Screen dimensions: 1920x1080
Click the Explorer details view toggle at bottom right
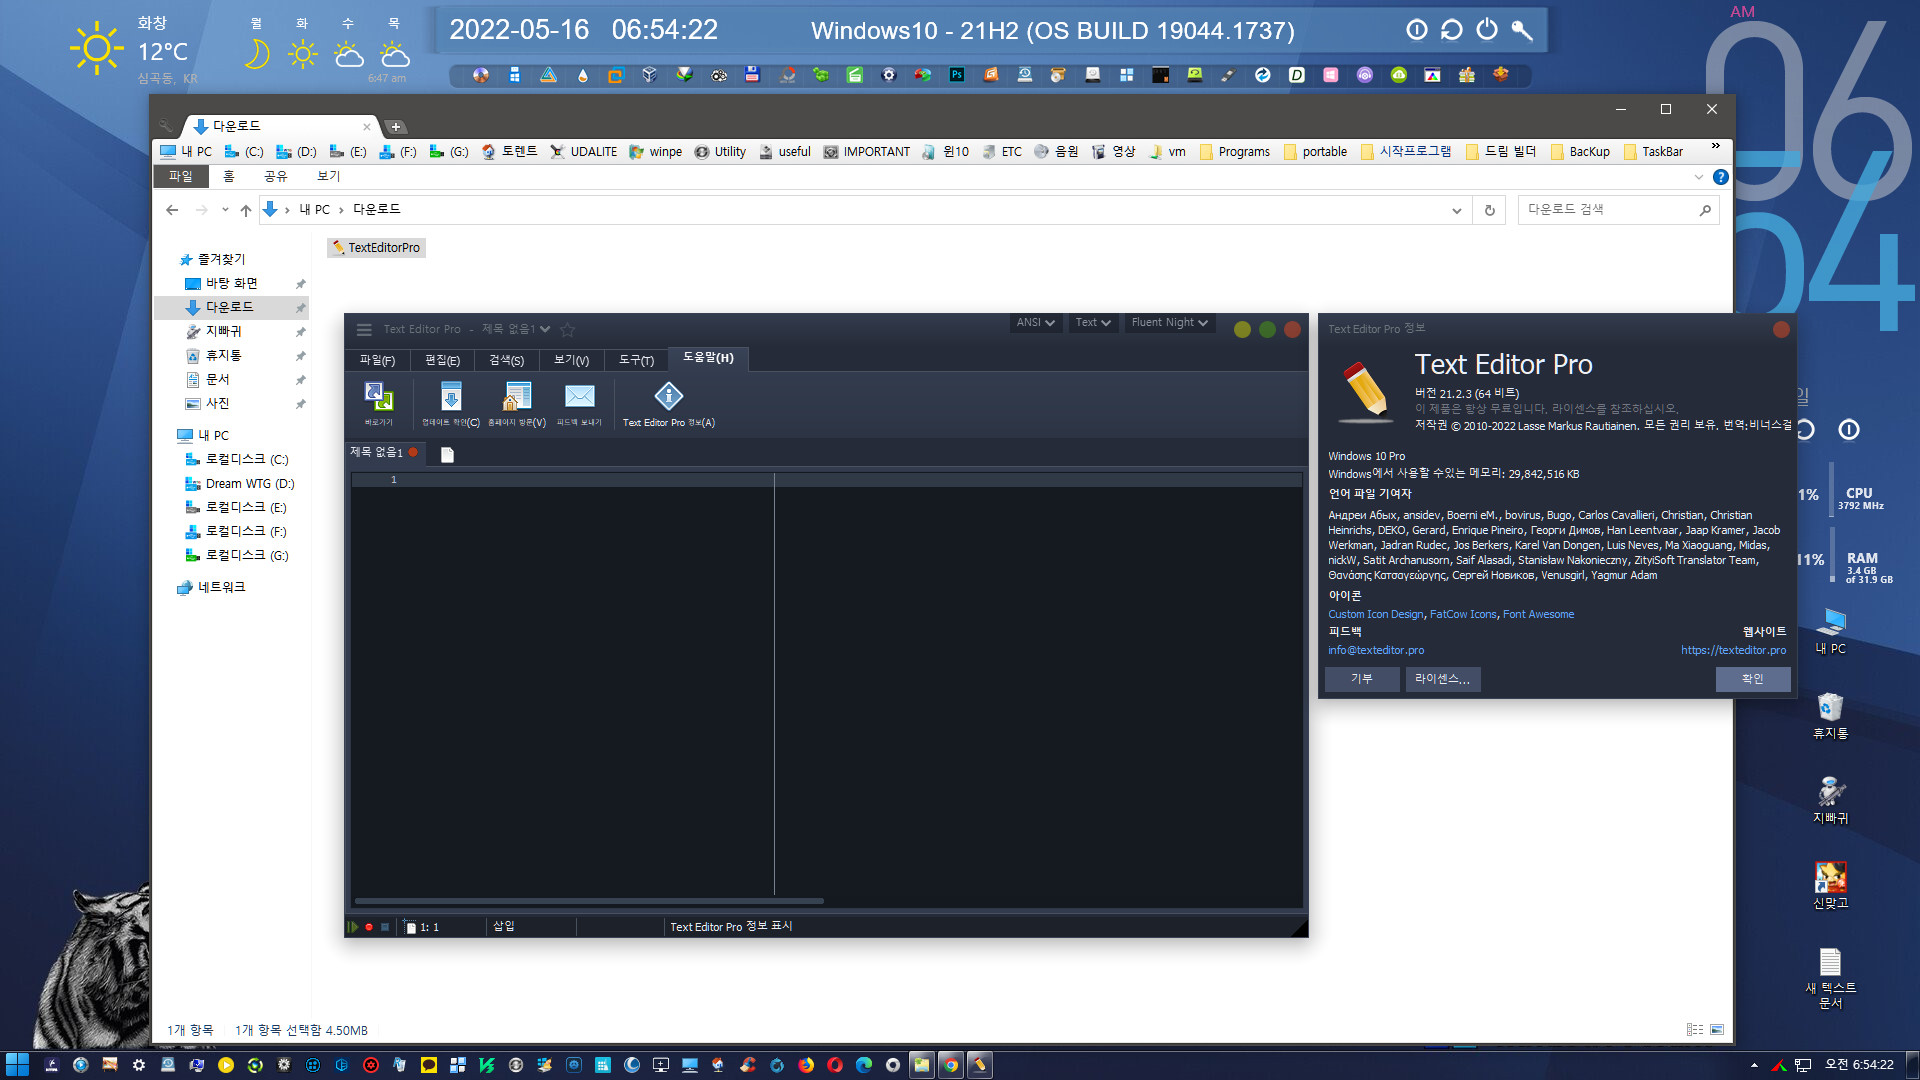[x=1695, y=1030]
